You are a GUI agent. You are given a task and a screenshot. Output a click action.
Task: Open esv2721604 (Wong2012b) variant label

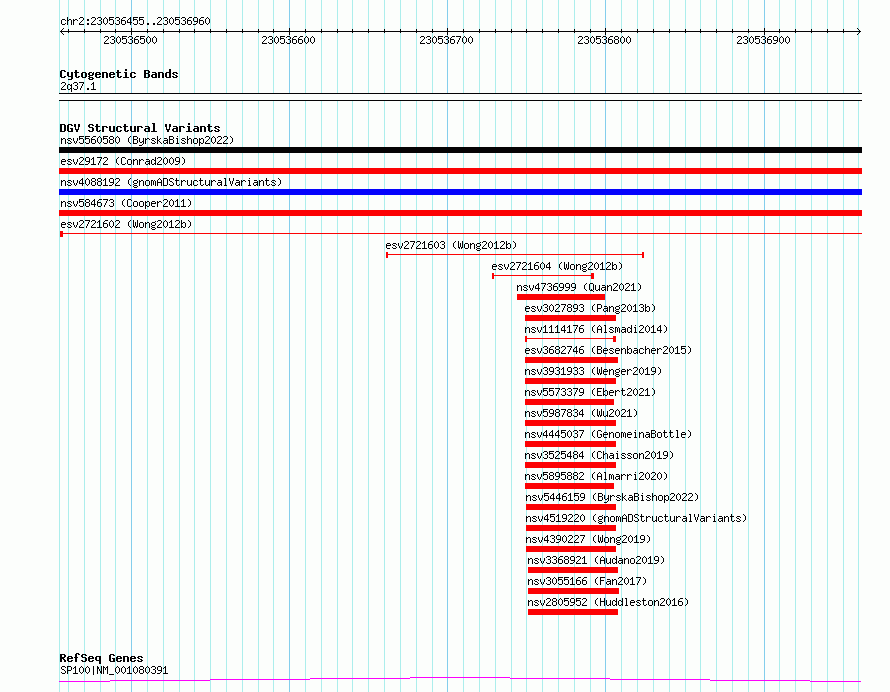[x=557, y=266]
